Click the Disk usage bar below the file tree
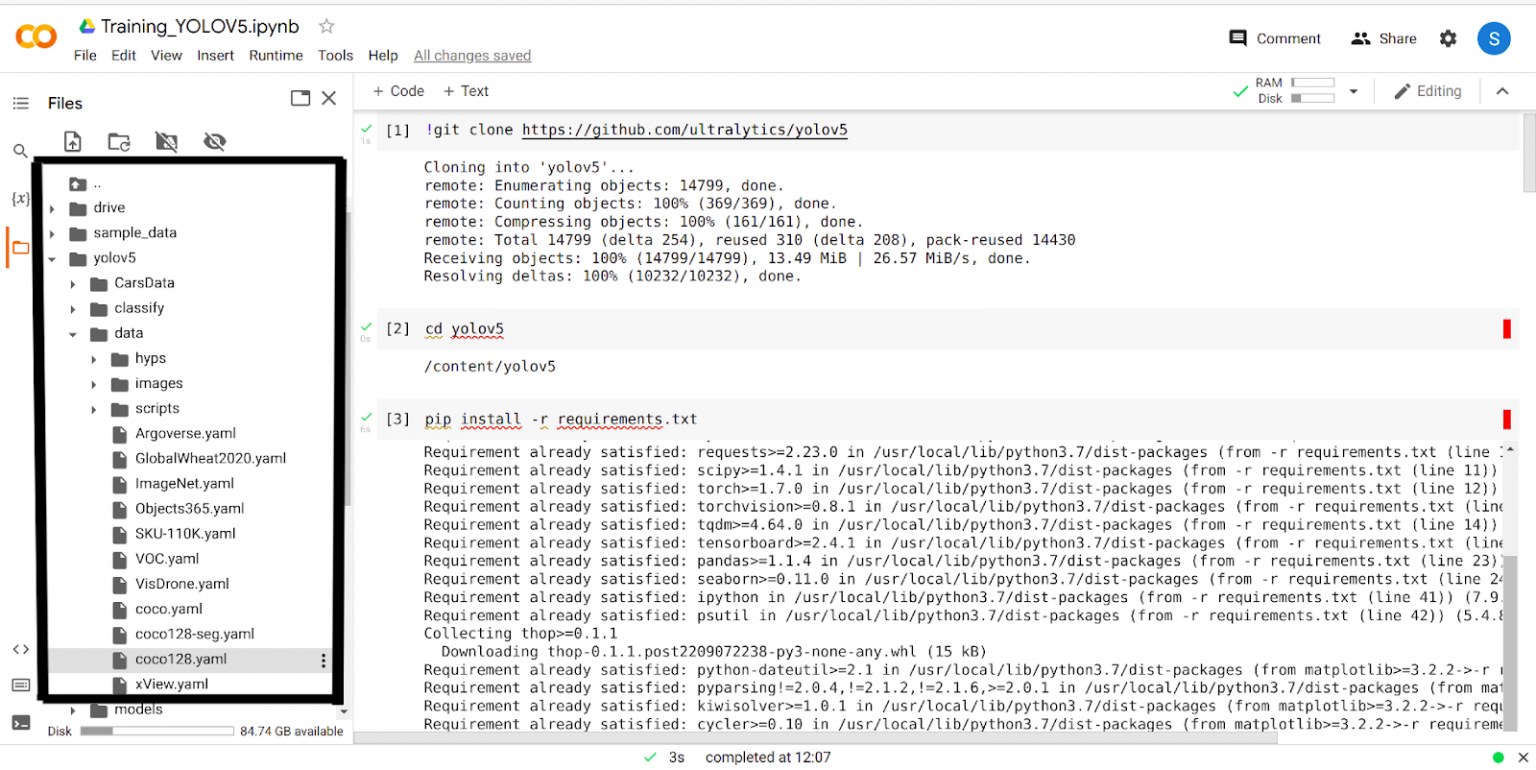 (x=157, y=731)
